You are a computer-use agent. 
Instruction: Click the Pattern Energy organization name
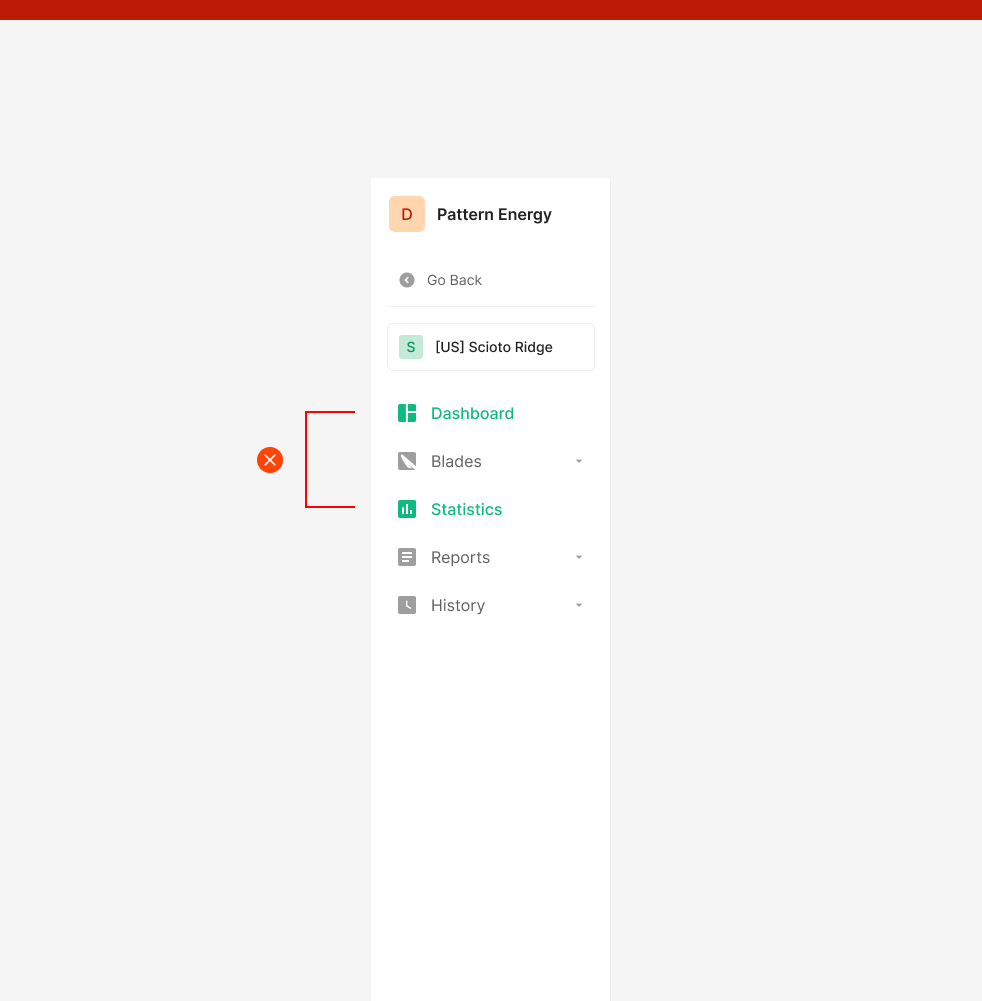pos(494,214)
